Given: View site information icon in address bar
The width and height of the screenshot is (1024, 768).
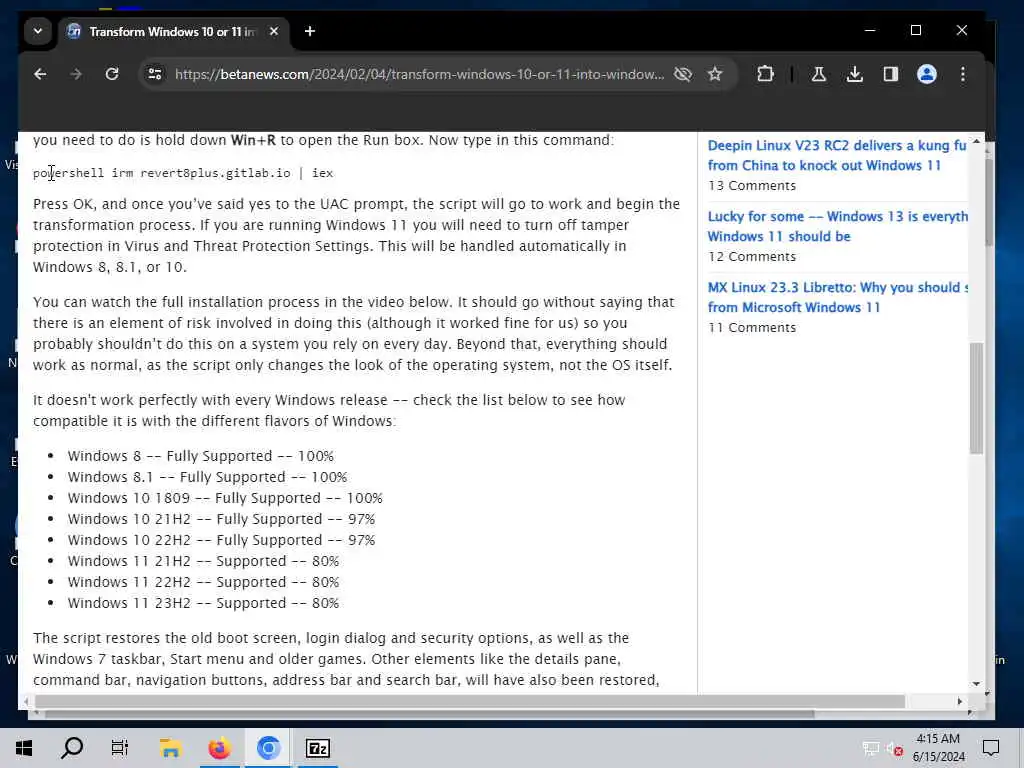Looking at the screenshot, I should pyautogui.click(x=155, y=74).
